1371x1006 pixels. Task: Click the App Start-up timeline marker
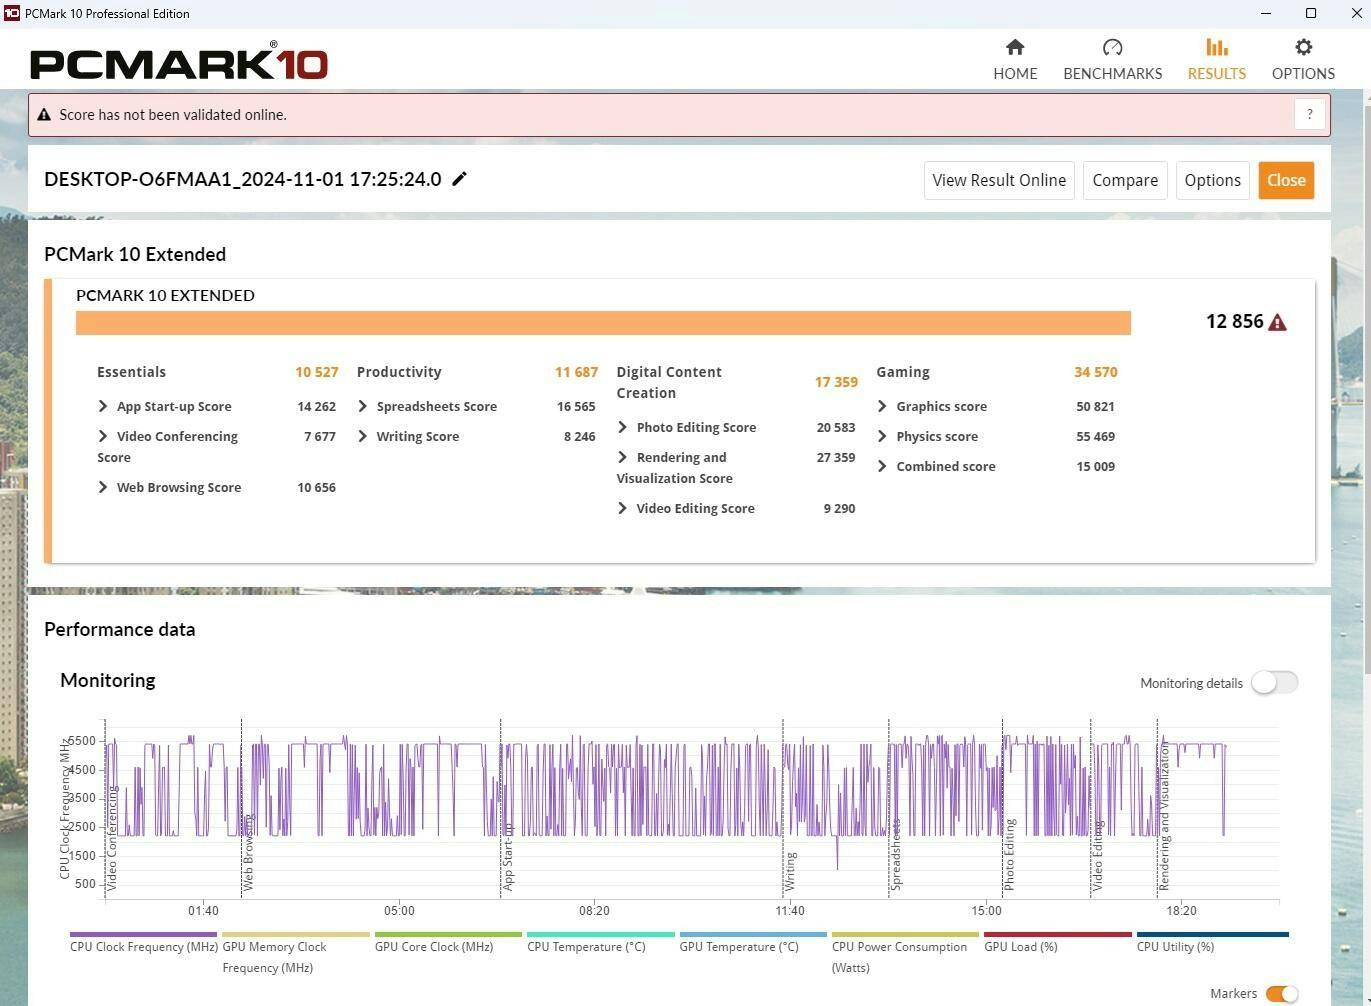tap(508, 857)
